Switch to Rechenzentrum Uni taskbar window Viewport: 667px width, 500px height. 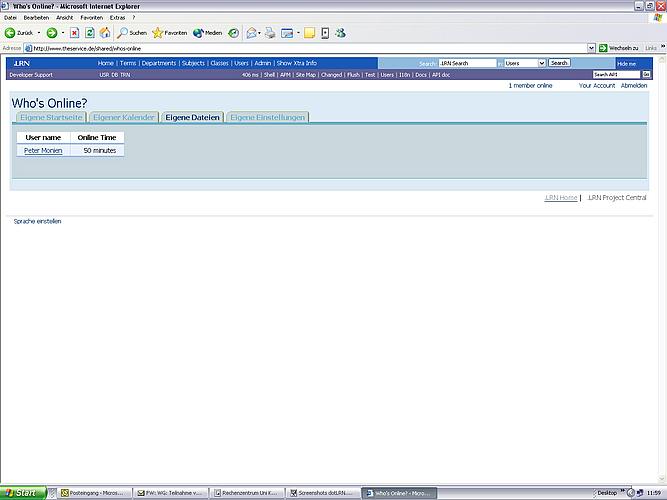coord(247,493)
